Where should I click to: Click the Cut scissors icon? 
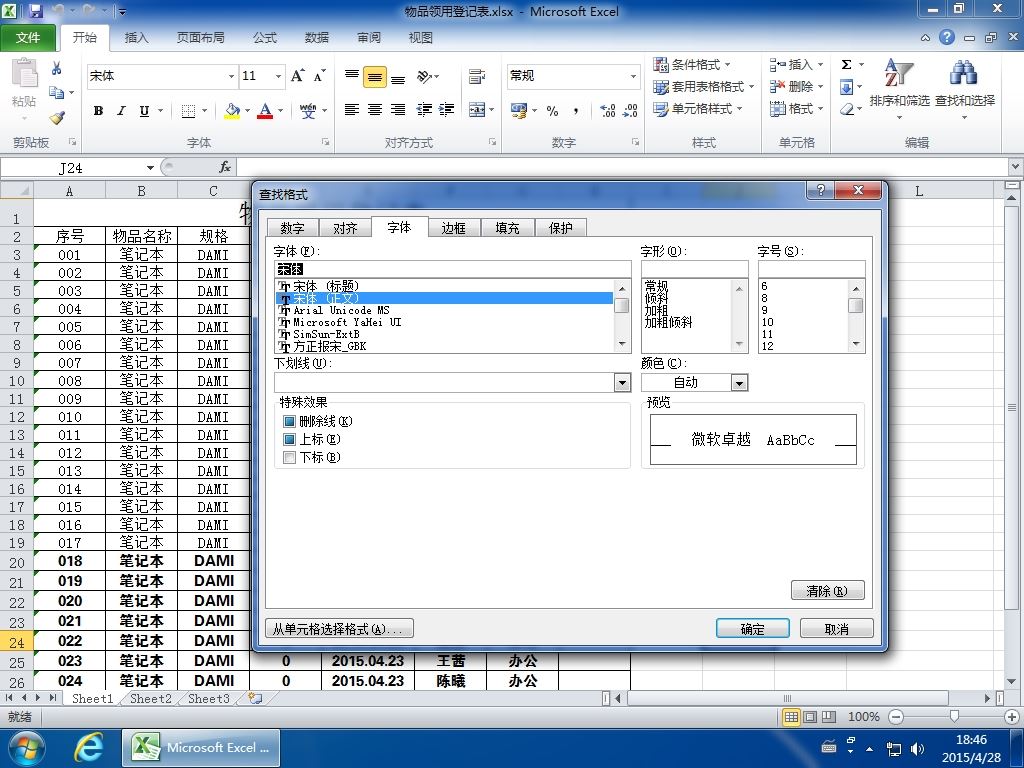point(57,68)
